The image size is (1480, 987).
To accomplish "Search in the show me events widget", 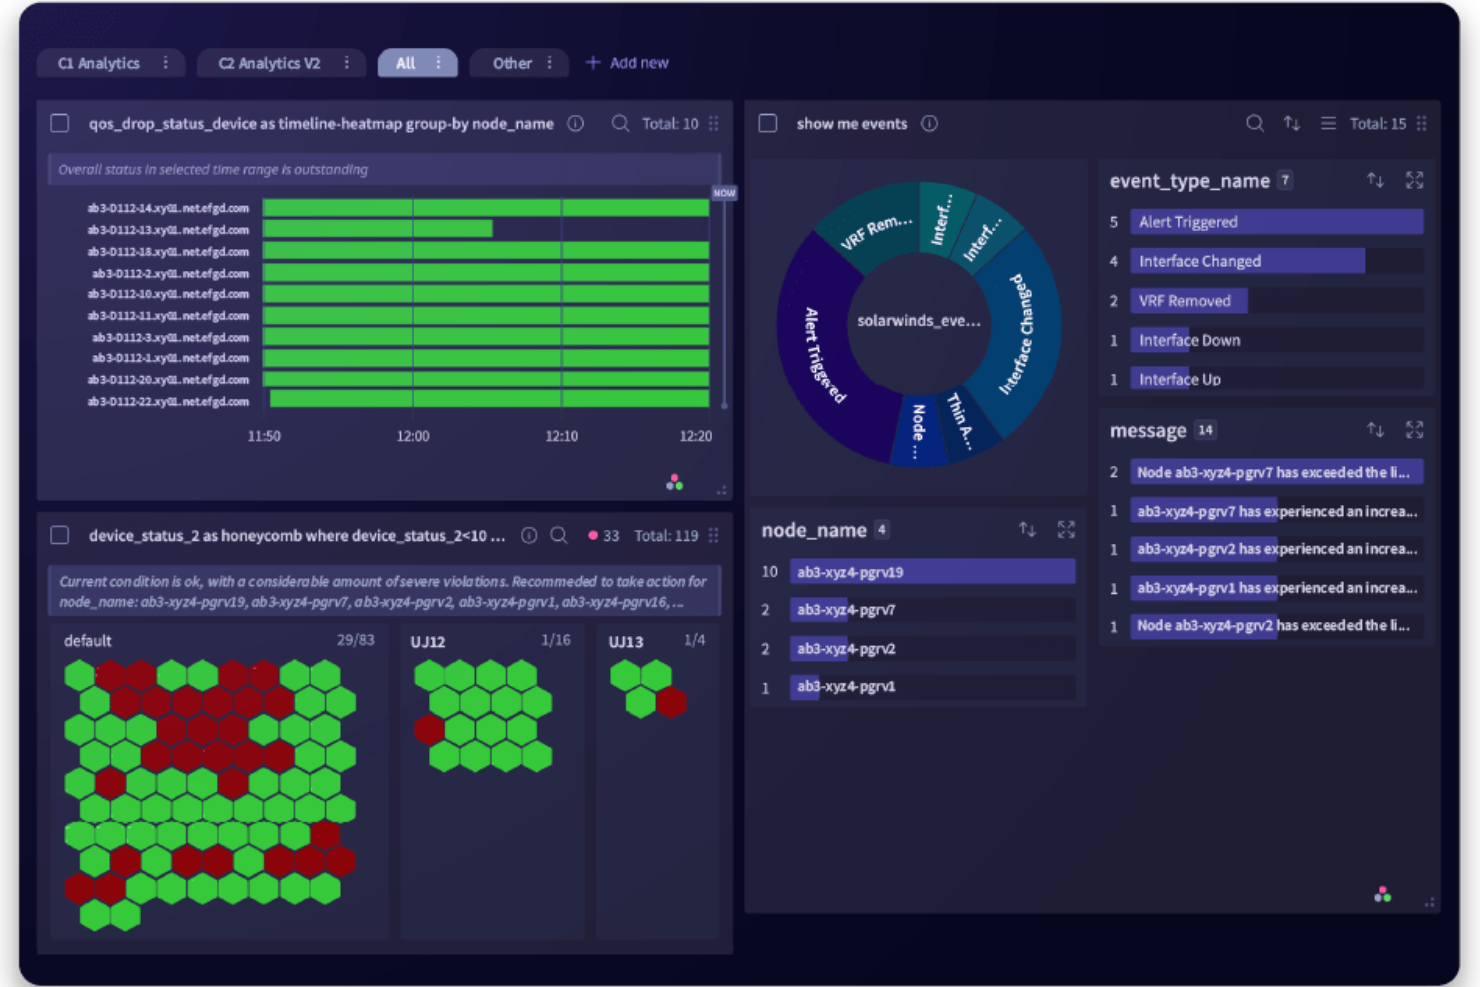I will click(1255, 123).
